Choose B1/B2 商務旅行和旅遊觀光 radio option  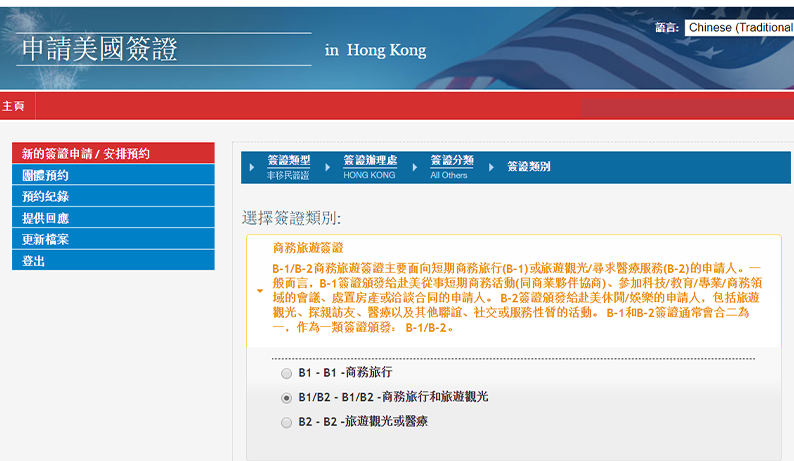click(x=287, y=398)
